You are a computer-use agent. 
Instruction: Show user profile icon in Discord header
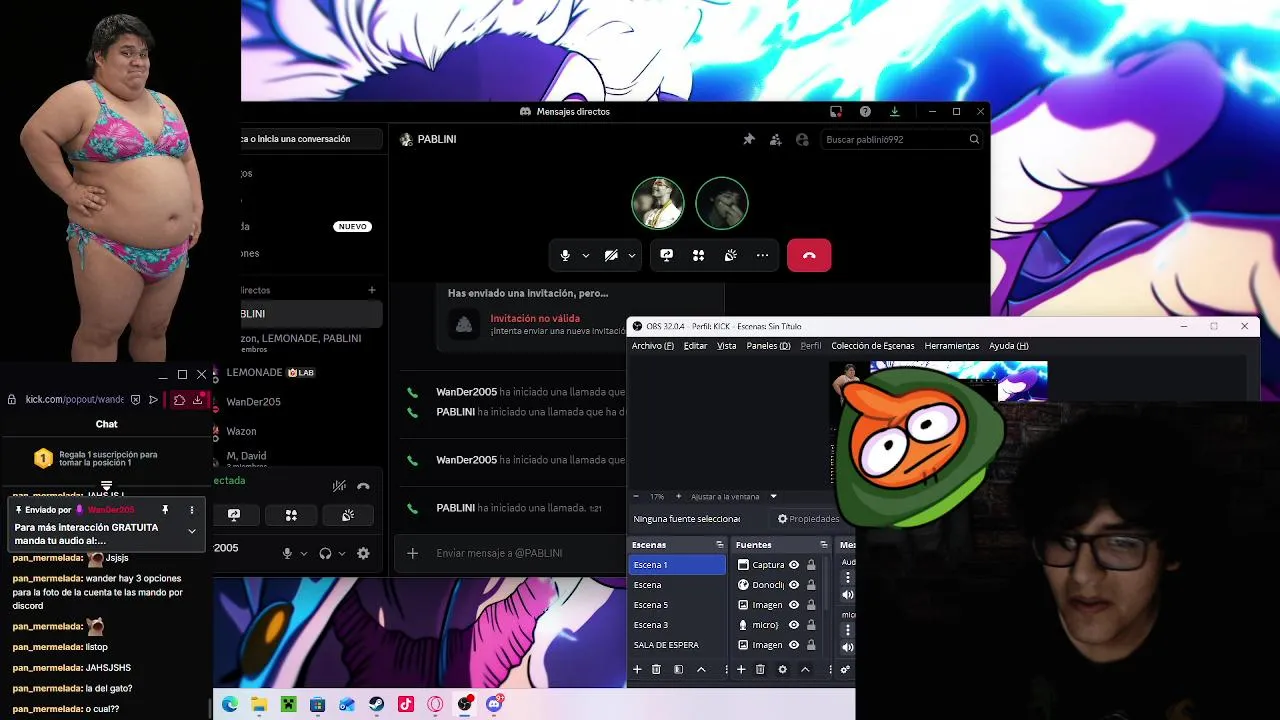pyautogui.click(x=802, y=140)
